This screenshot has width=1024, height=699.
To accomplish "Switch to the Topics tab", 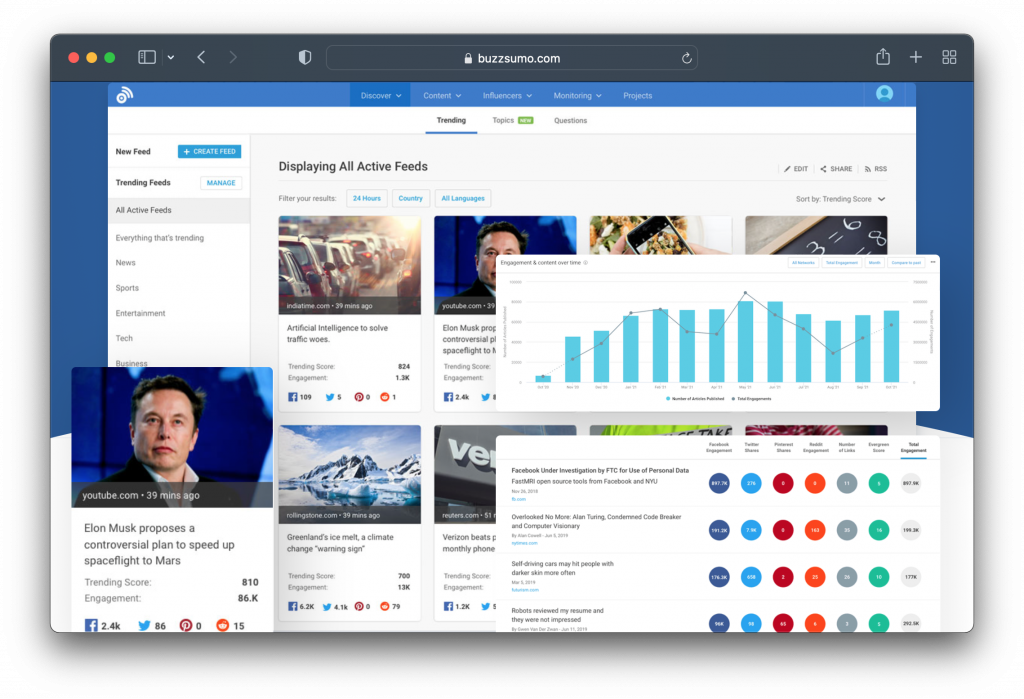I will tap(513, 120).
